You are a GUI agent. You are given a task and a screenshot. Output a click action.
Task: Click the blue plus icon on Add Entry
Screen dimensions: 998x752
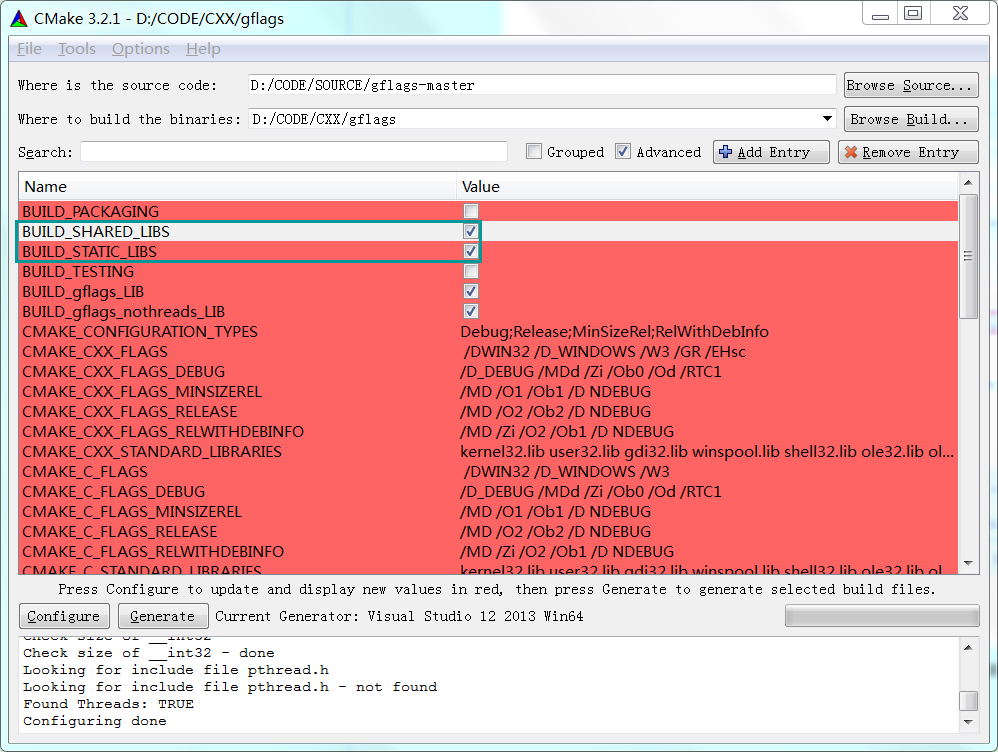[x=725, y=152]
